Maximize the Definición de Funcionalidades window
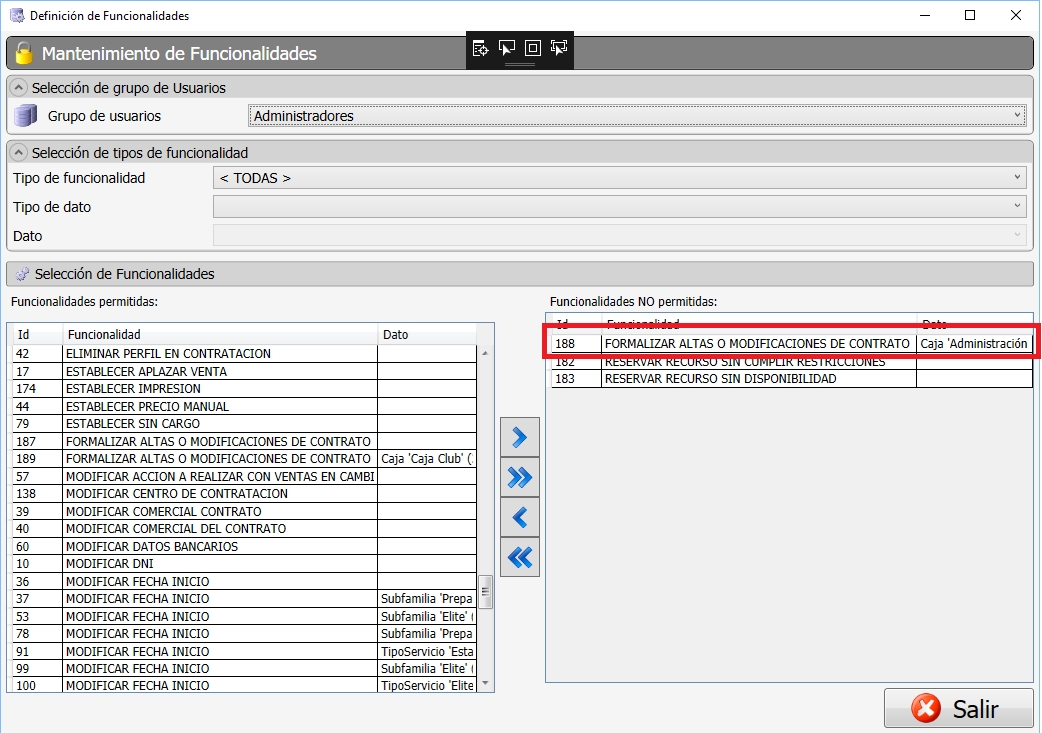The width and height of the screenshot is (1042, 733). pos(970,15)
